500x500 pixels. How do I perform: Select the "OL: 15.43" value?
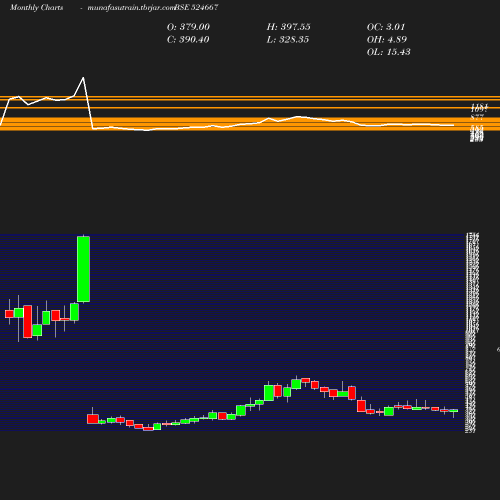click(389, 52)
